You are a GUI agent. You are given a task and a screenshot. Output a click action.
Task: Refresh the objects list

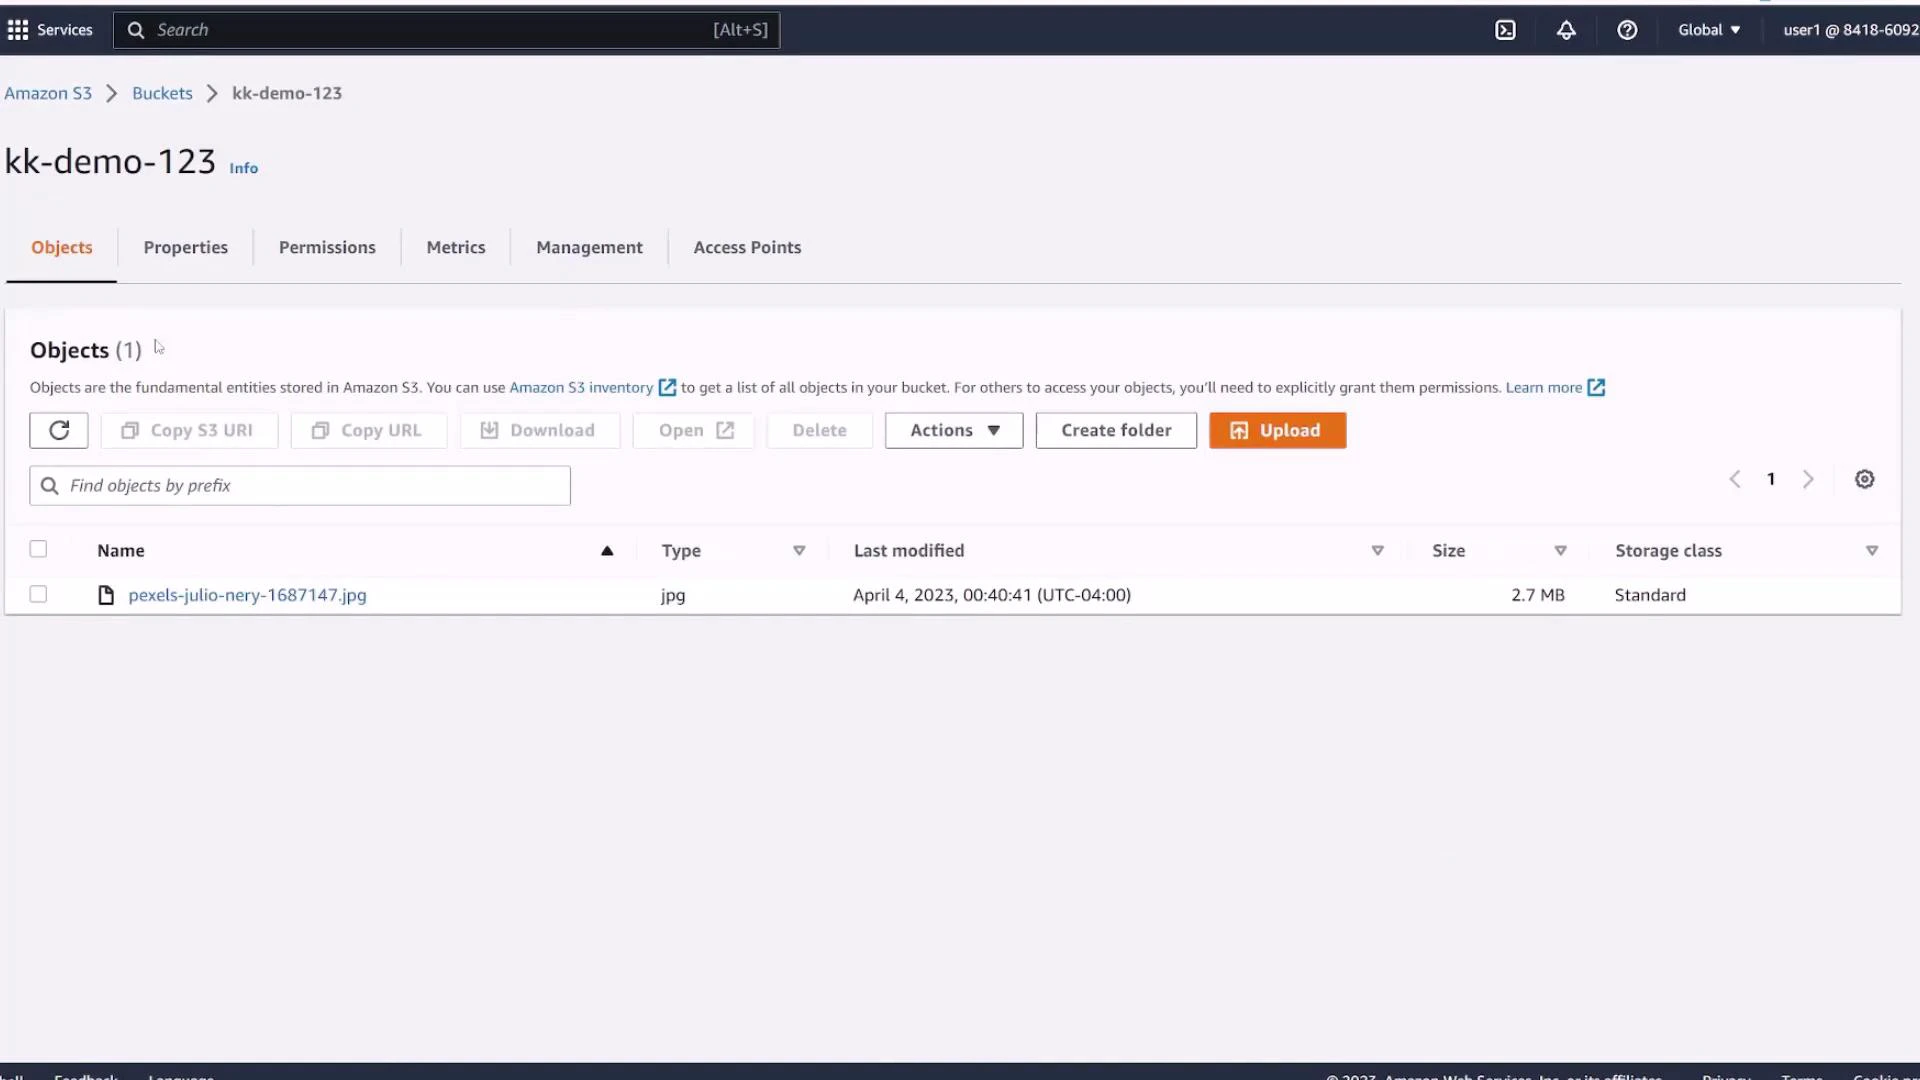(58, 430)
